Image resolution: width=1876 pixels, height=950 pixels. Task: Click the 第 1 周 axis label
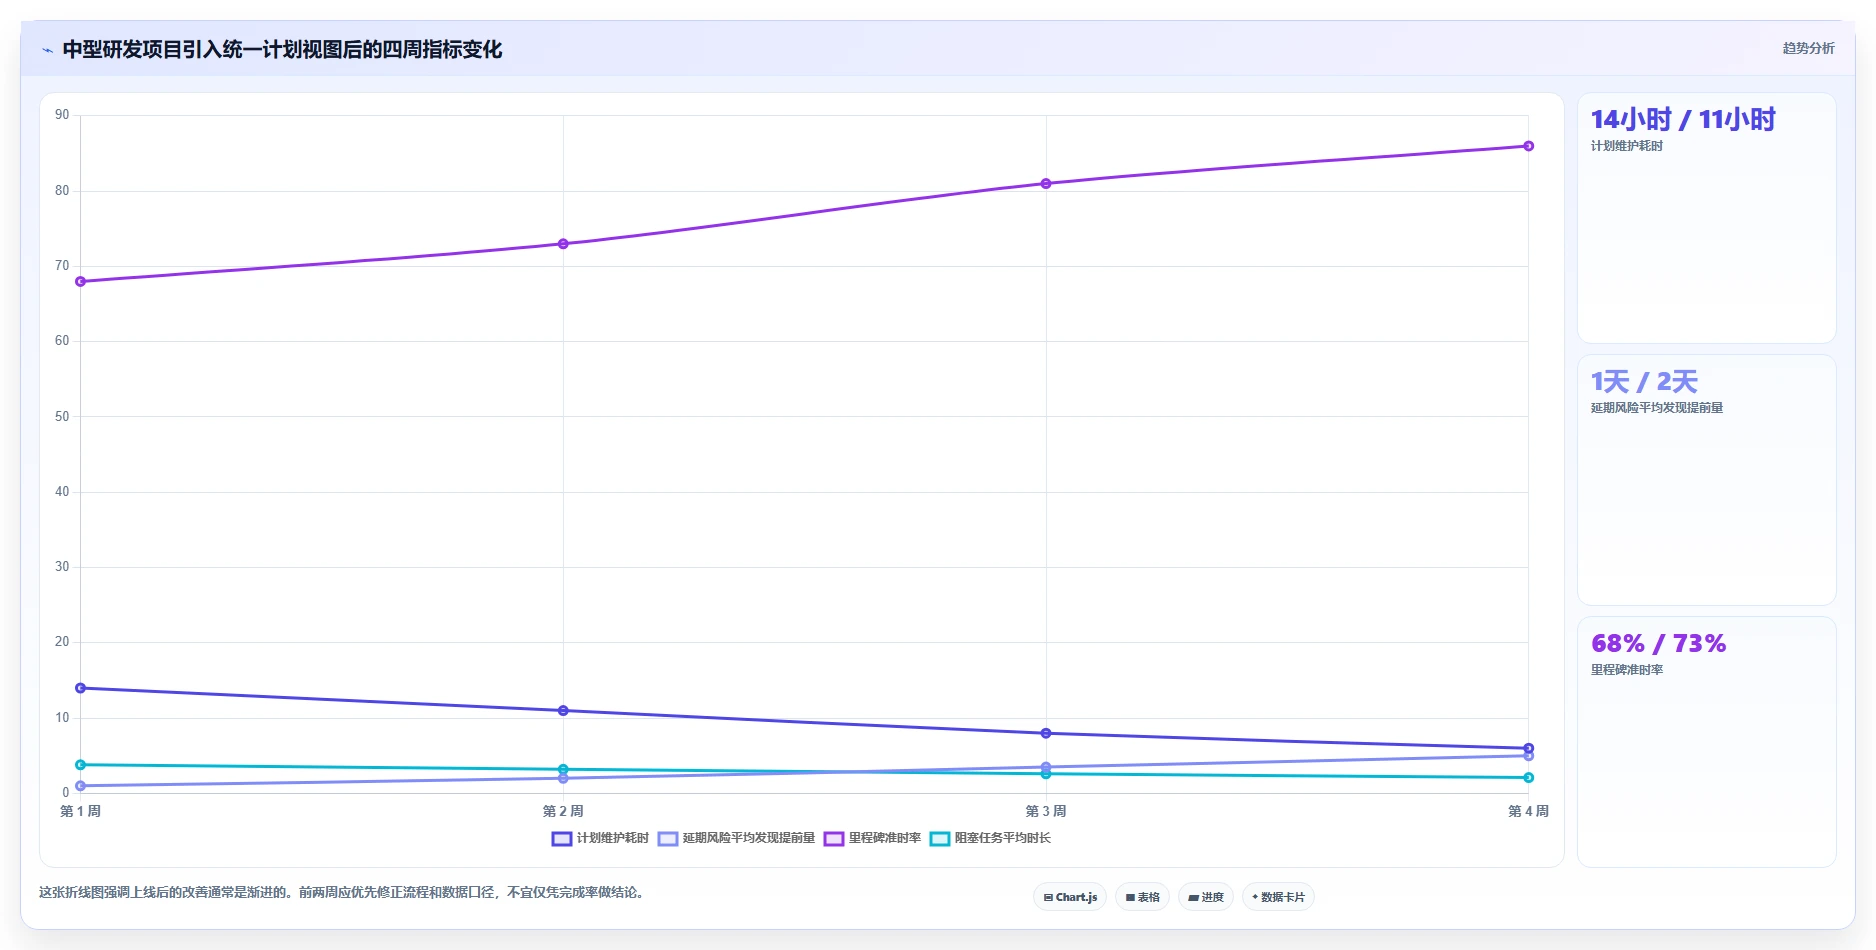81,811
